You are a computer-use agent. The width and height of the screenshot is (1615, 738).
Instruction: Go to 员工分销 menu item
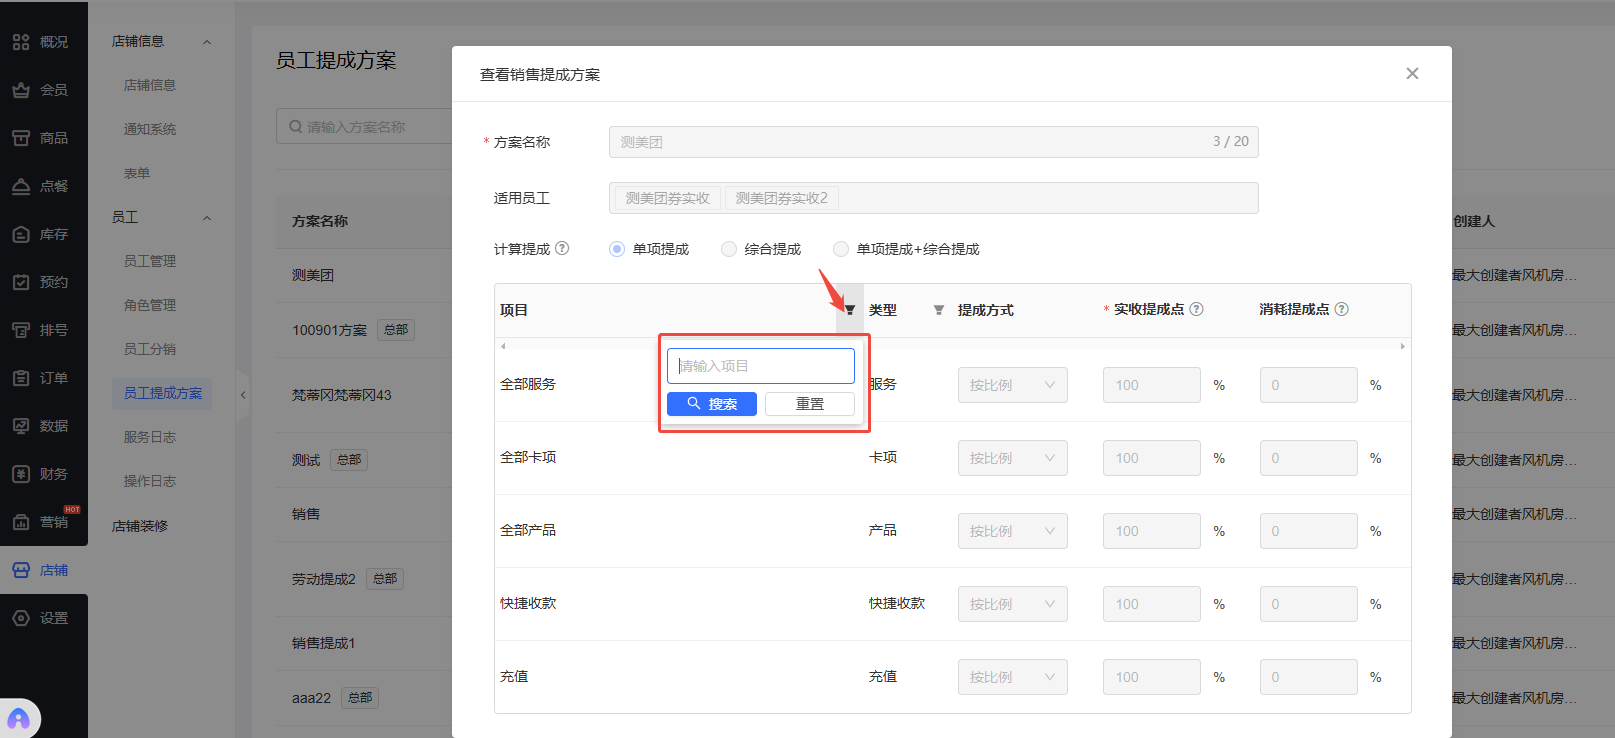[x=150, y=349]
